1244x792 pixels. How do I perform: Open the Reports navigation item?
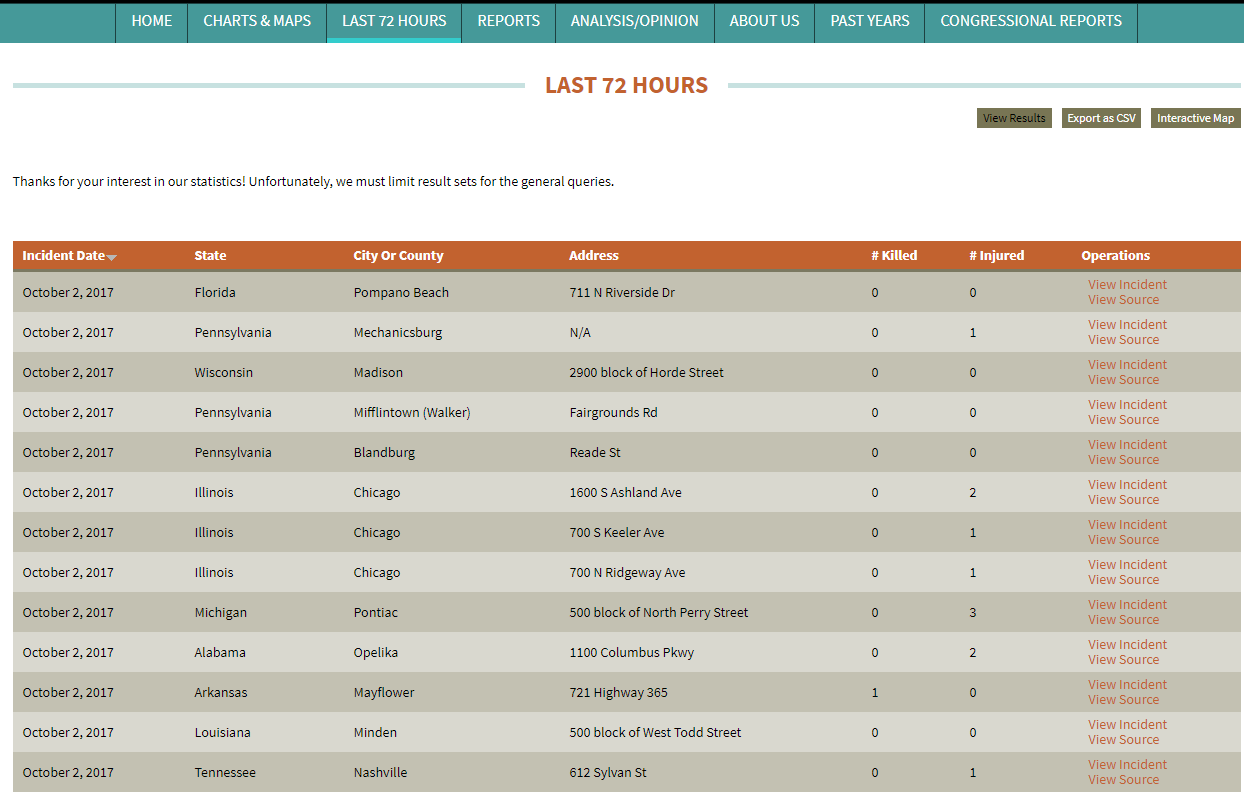click(x=508, y=21)
